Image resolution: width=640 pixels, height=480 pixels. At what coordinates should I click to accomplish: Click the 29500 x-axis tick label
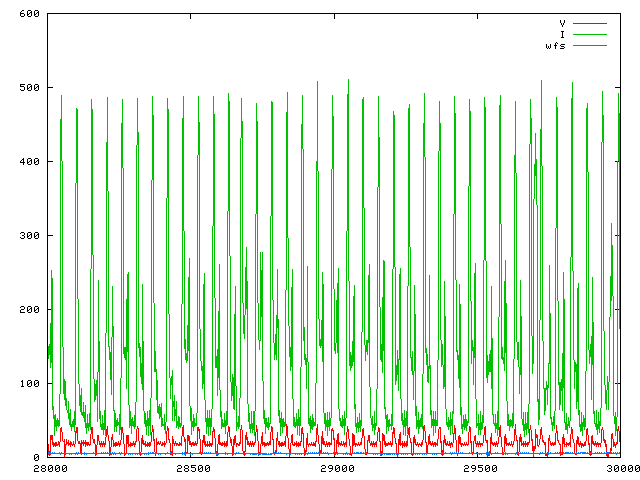click(477, 468)
